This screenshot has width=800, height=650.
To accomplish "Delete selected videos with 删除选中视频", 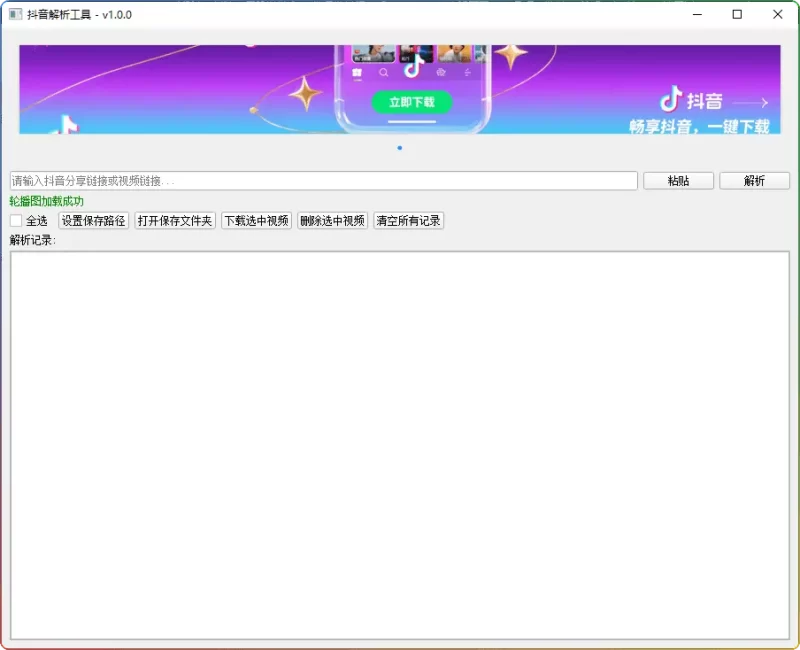I will click(x=331, y=220).
